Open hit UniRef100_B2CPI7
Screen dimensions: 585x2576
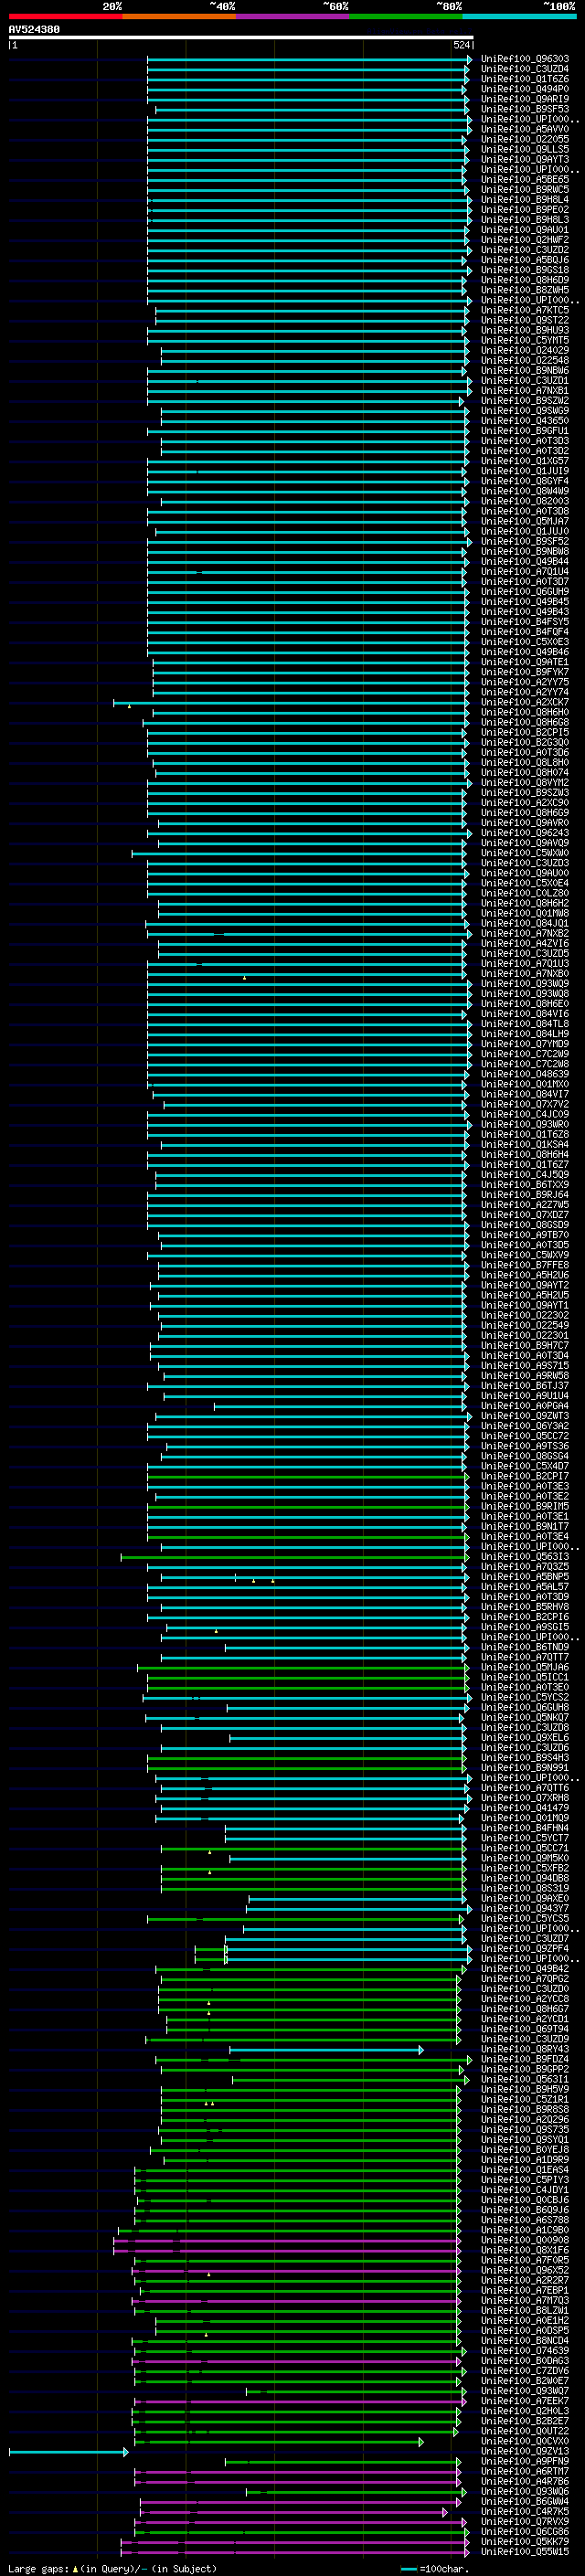point(525,1476)
